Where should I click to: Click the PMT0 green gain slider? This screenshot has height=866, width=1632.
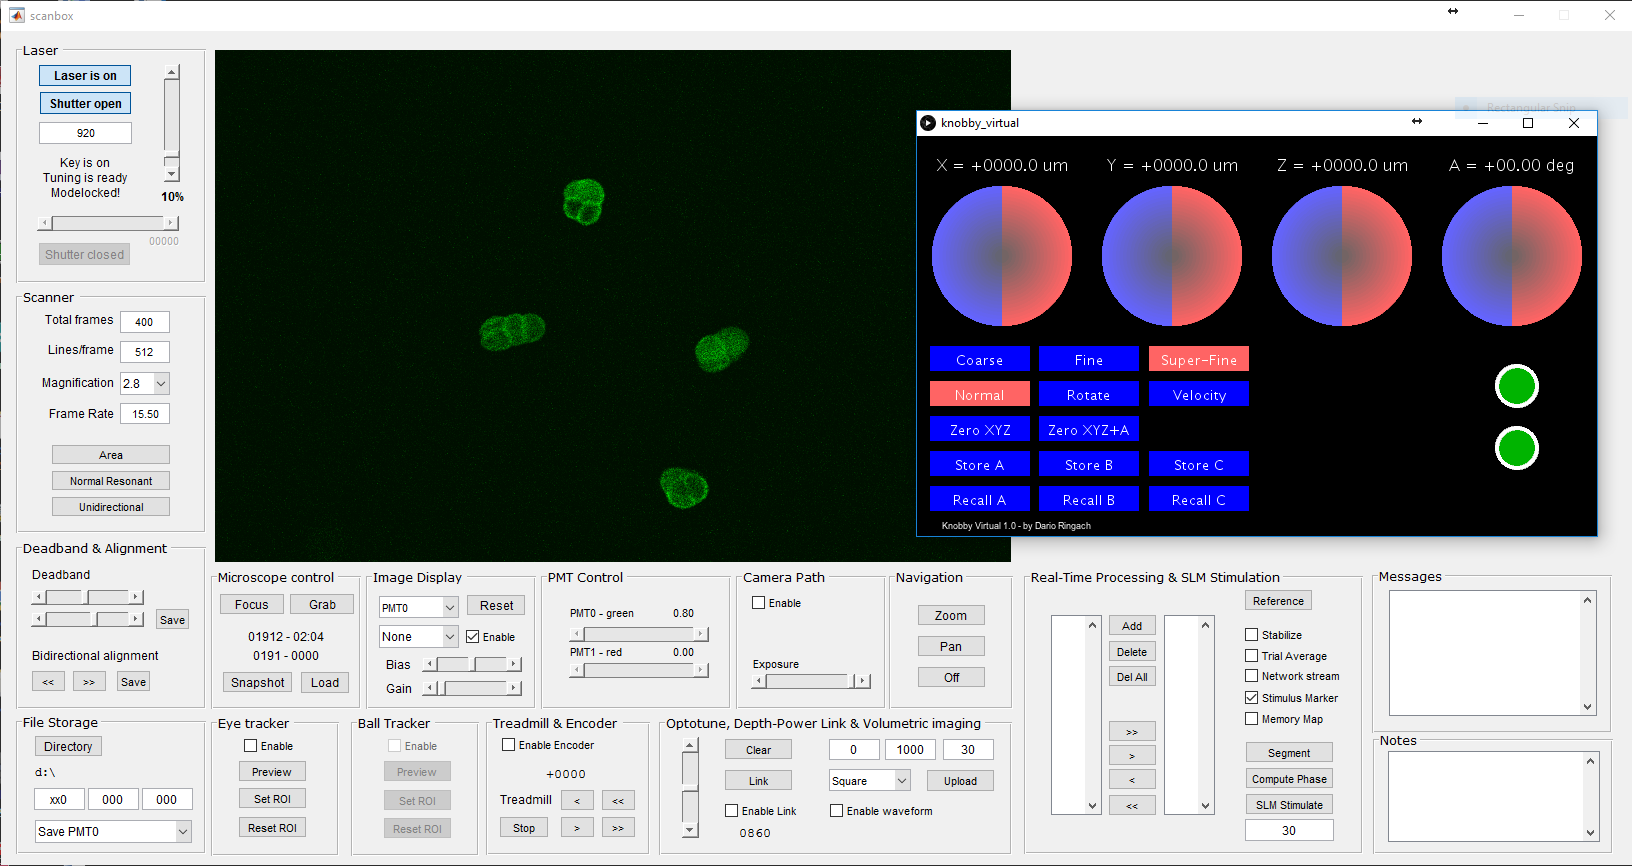(x=639, y=634)
